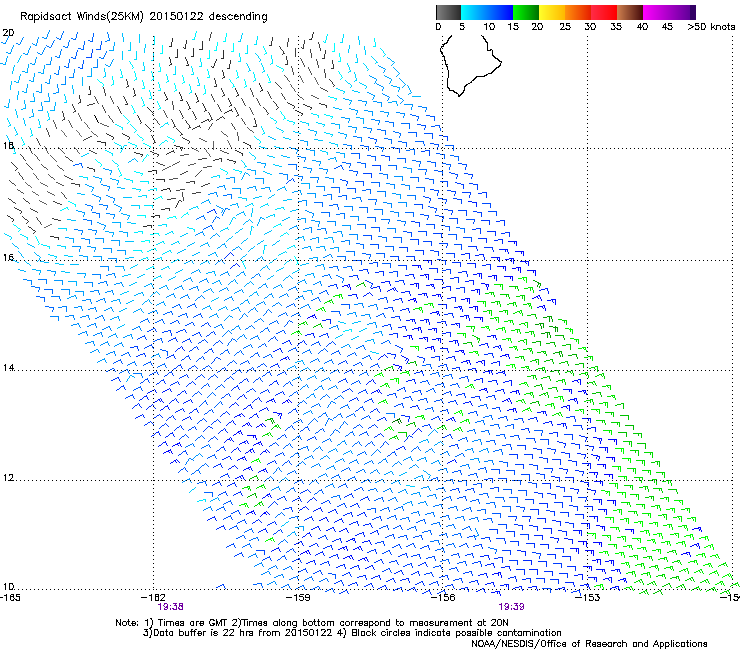
Task: Click the cyan 5-10 knots legend swatch
Action: point(473,12)
